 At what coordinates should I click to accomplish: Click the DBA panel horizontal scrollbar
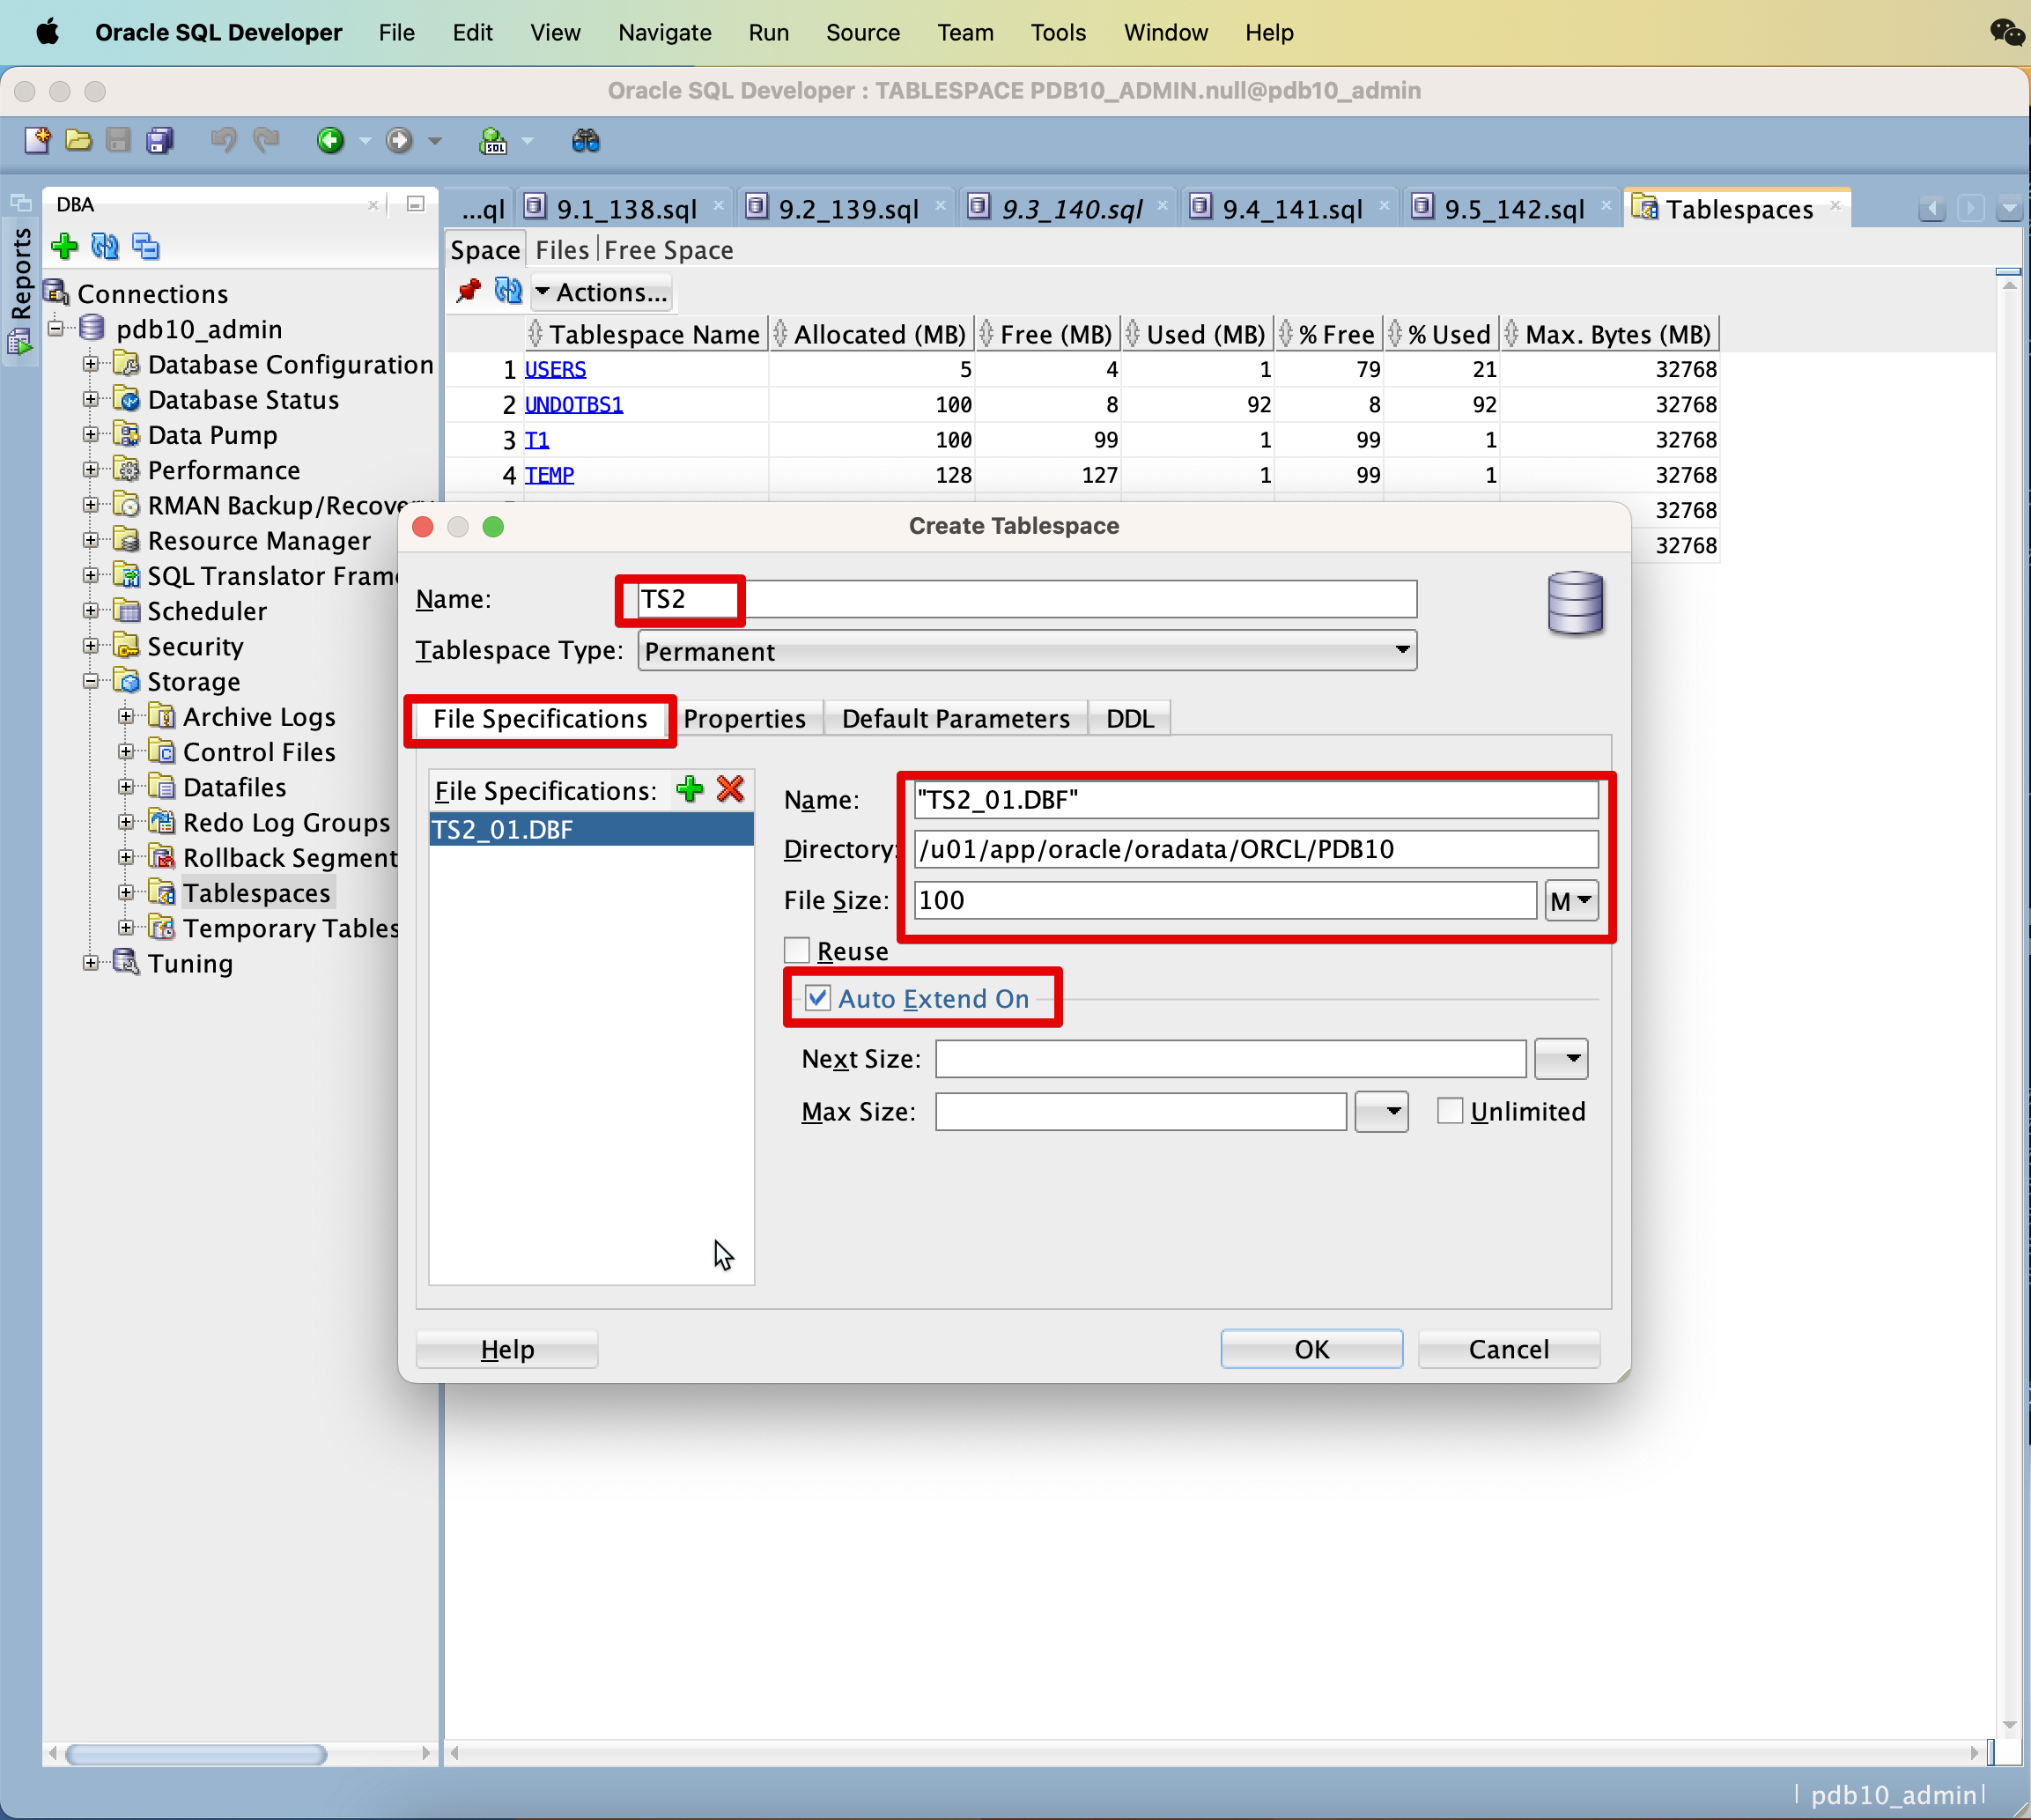click(196, 1754)
